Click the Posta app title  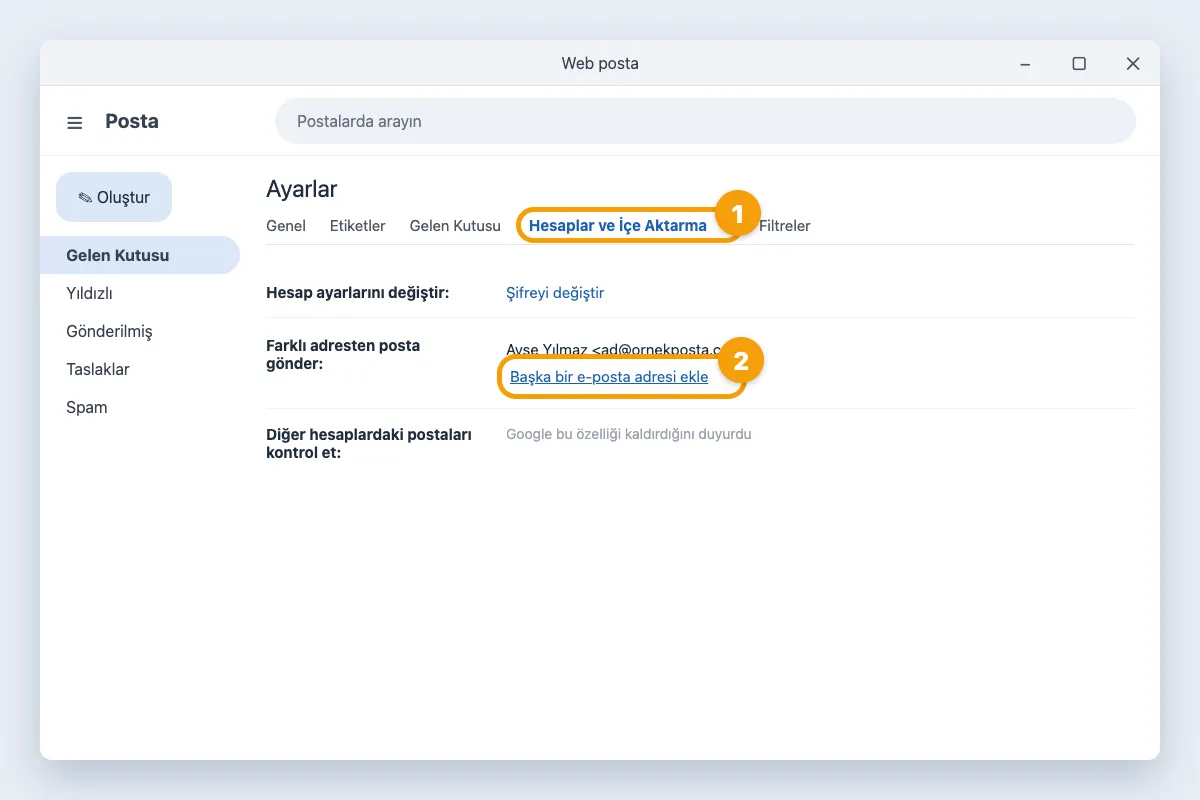click(x=132, y=121)
